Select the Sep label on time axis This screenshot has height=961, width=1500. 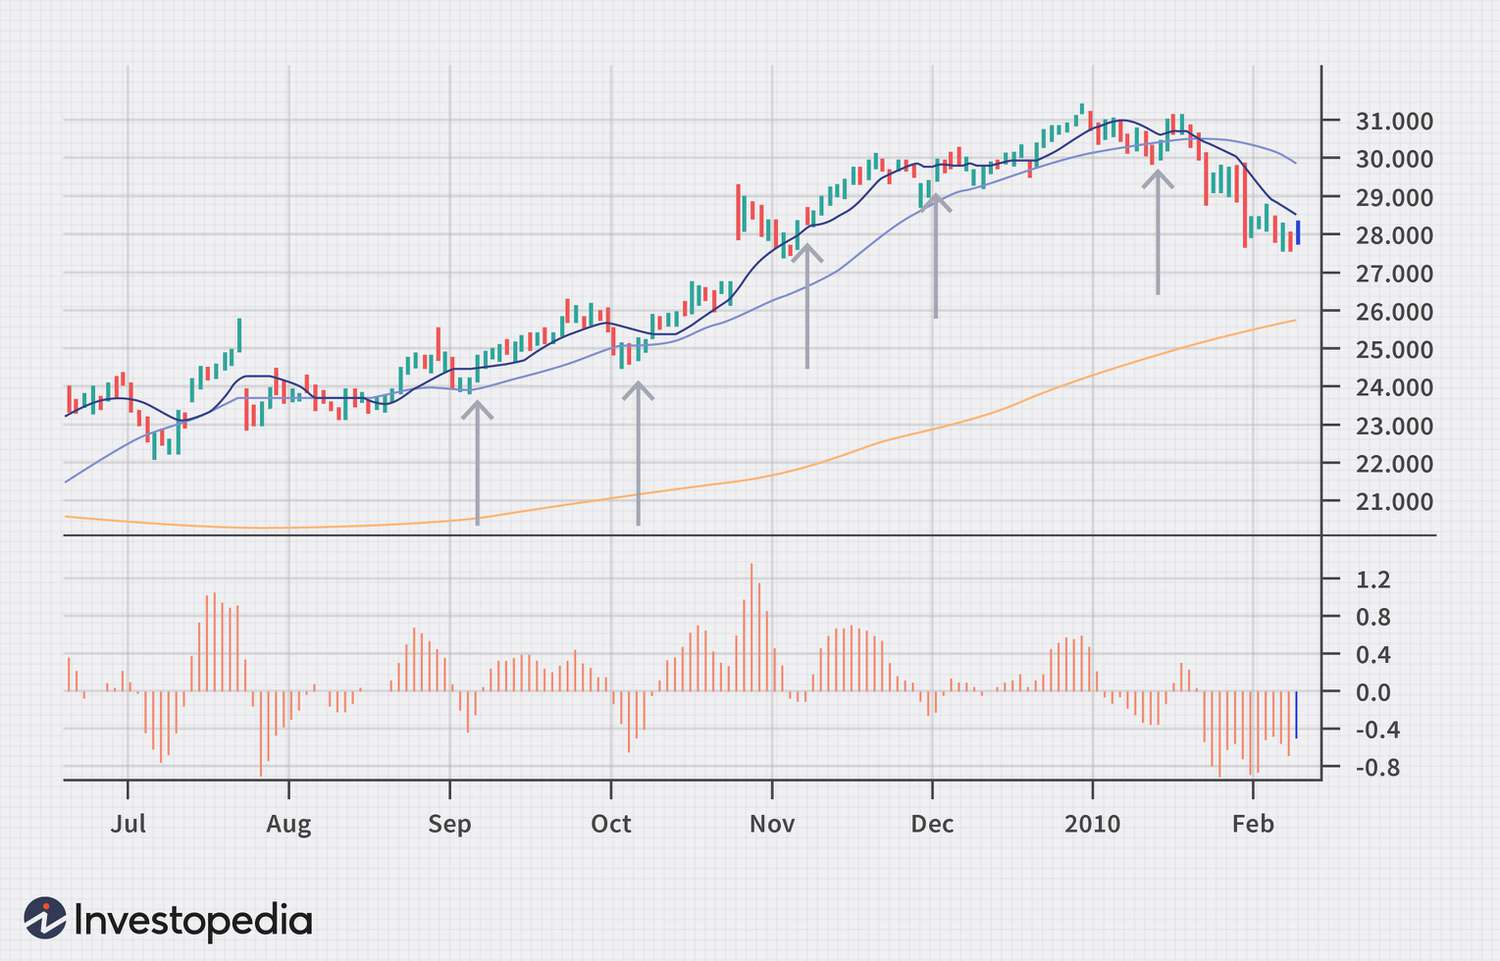tap(449, 824)
